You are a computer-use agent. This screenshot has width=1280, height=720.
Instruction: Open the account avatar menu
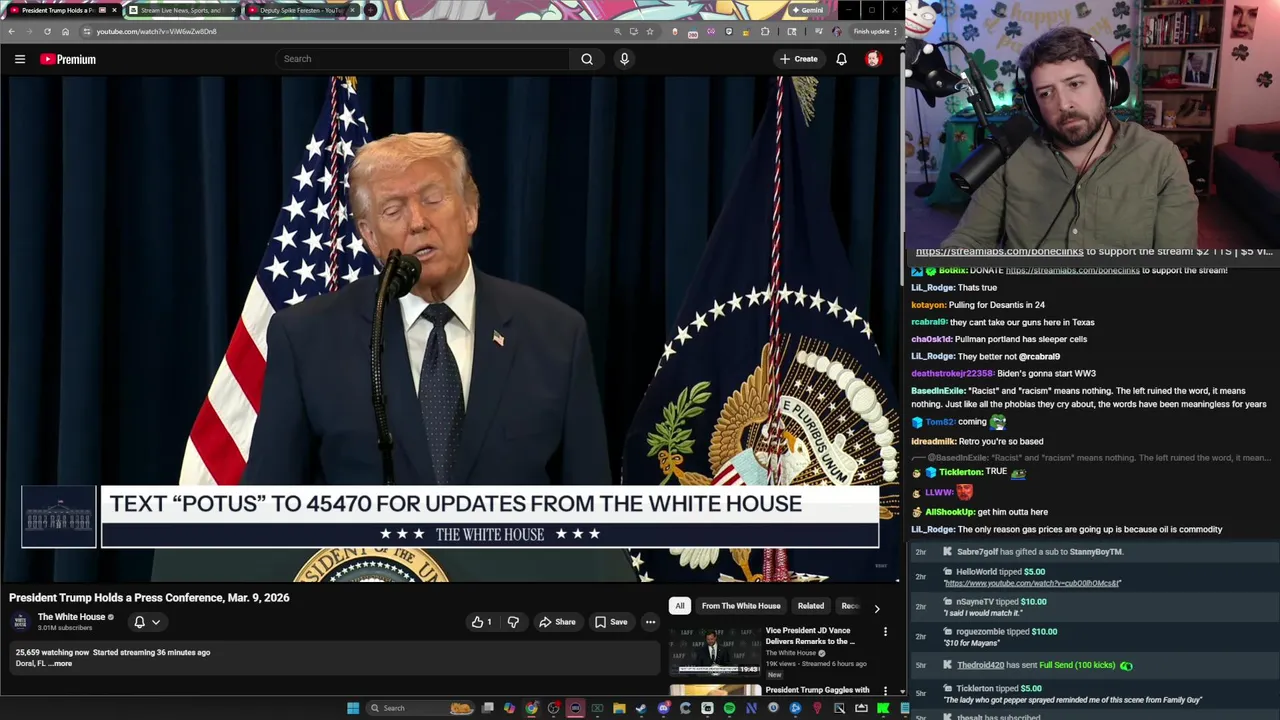click(x=873, y=59)
